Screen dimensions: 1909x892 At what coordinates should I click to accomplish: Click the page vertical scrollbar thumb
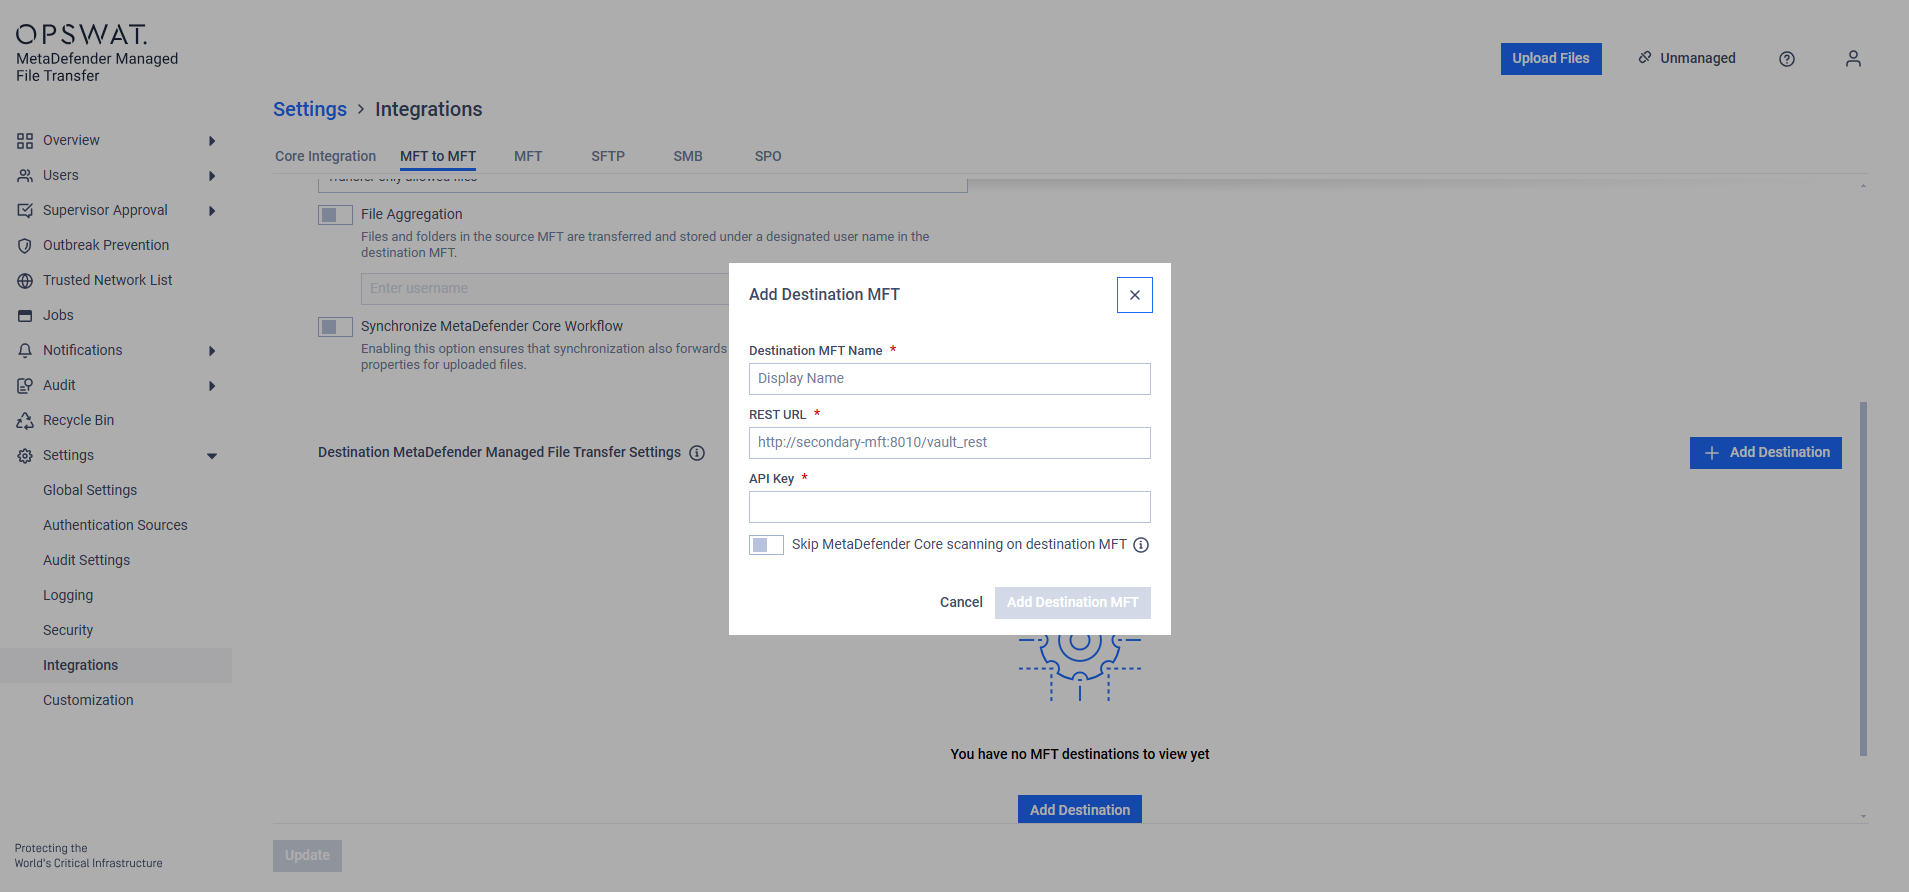point(1863,579)
